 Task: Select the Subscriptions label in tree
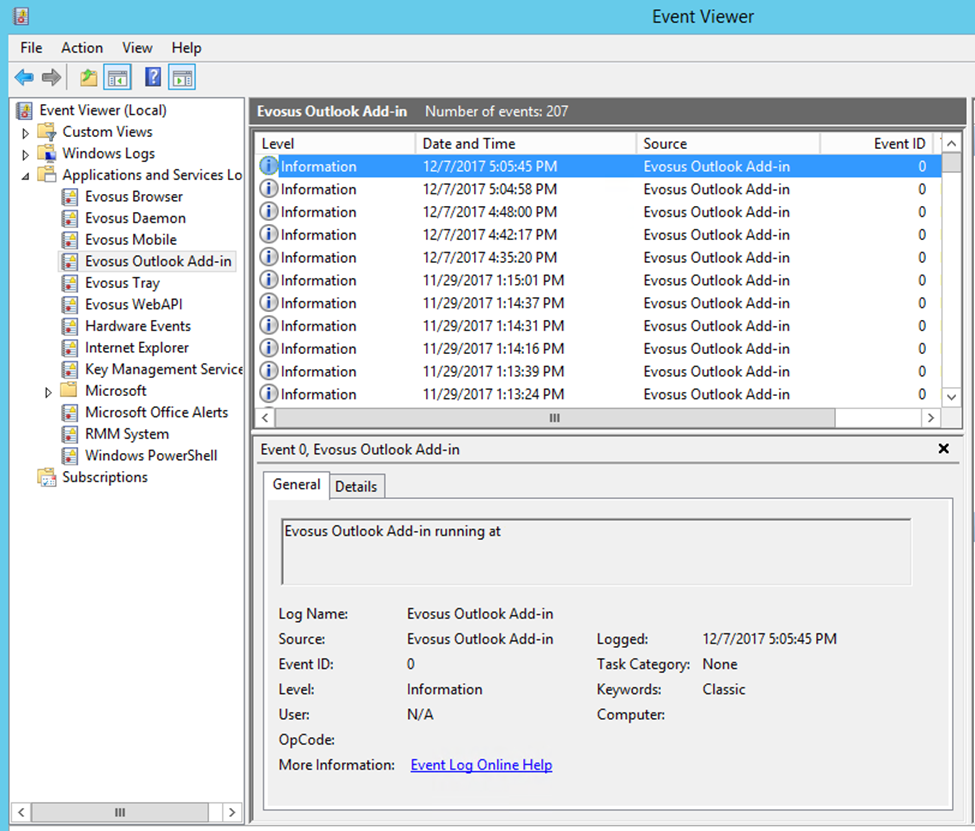pyautogui.click(x=105, y=477)
